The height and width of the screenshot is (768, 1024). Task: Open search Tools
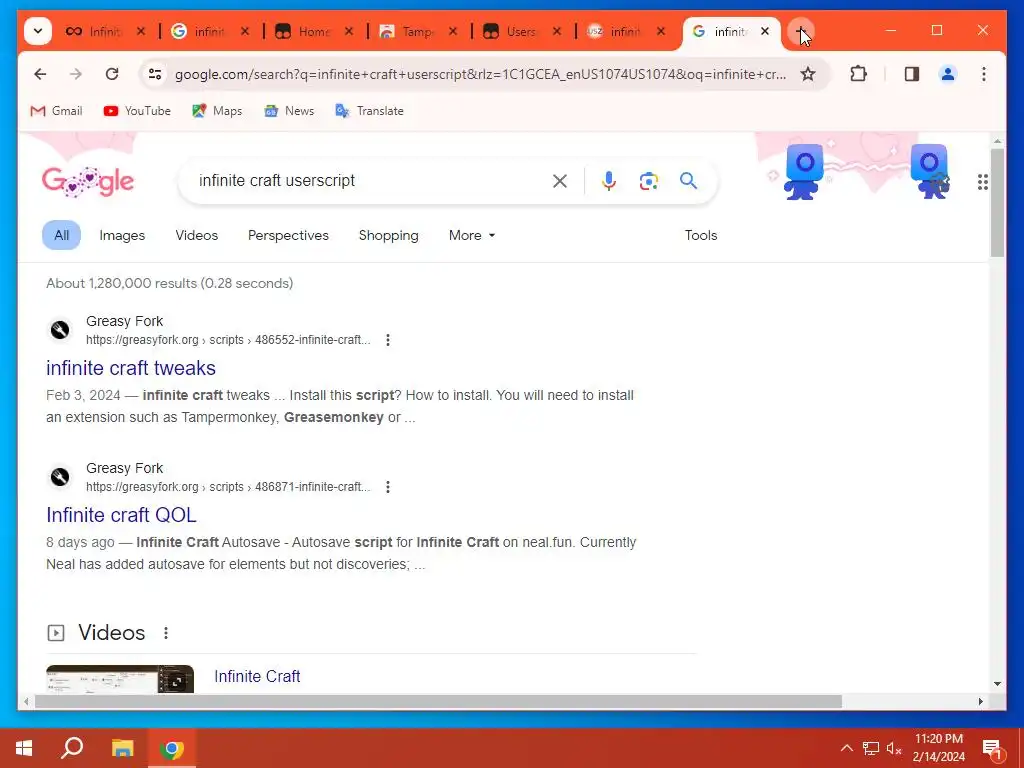701,235
